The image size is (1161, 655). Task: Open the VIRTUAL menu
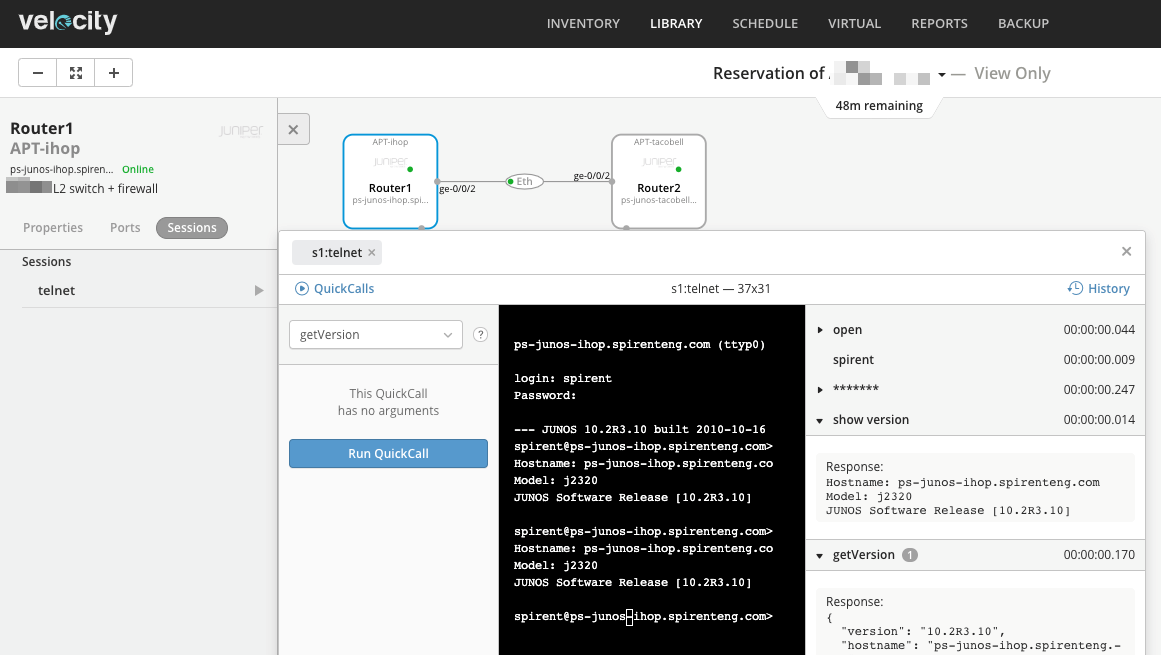pyautogui.click(x=854, y=24)
